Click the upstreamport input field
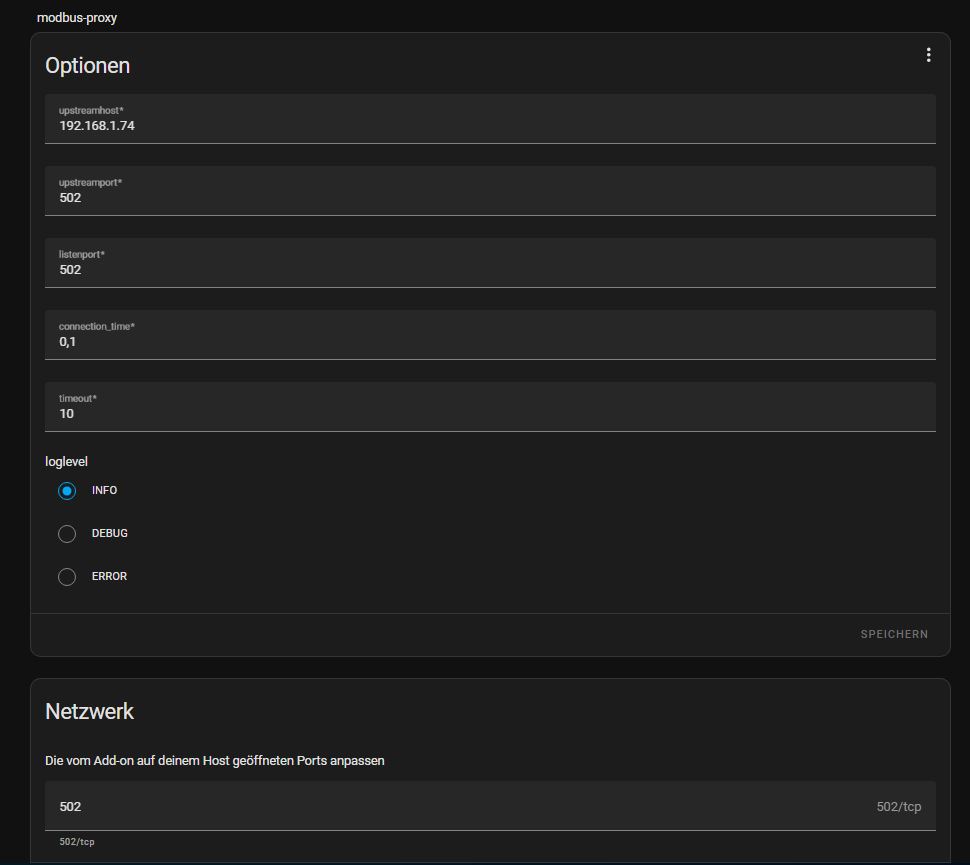The image size is (970, 865). pos(490,191)
